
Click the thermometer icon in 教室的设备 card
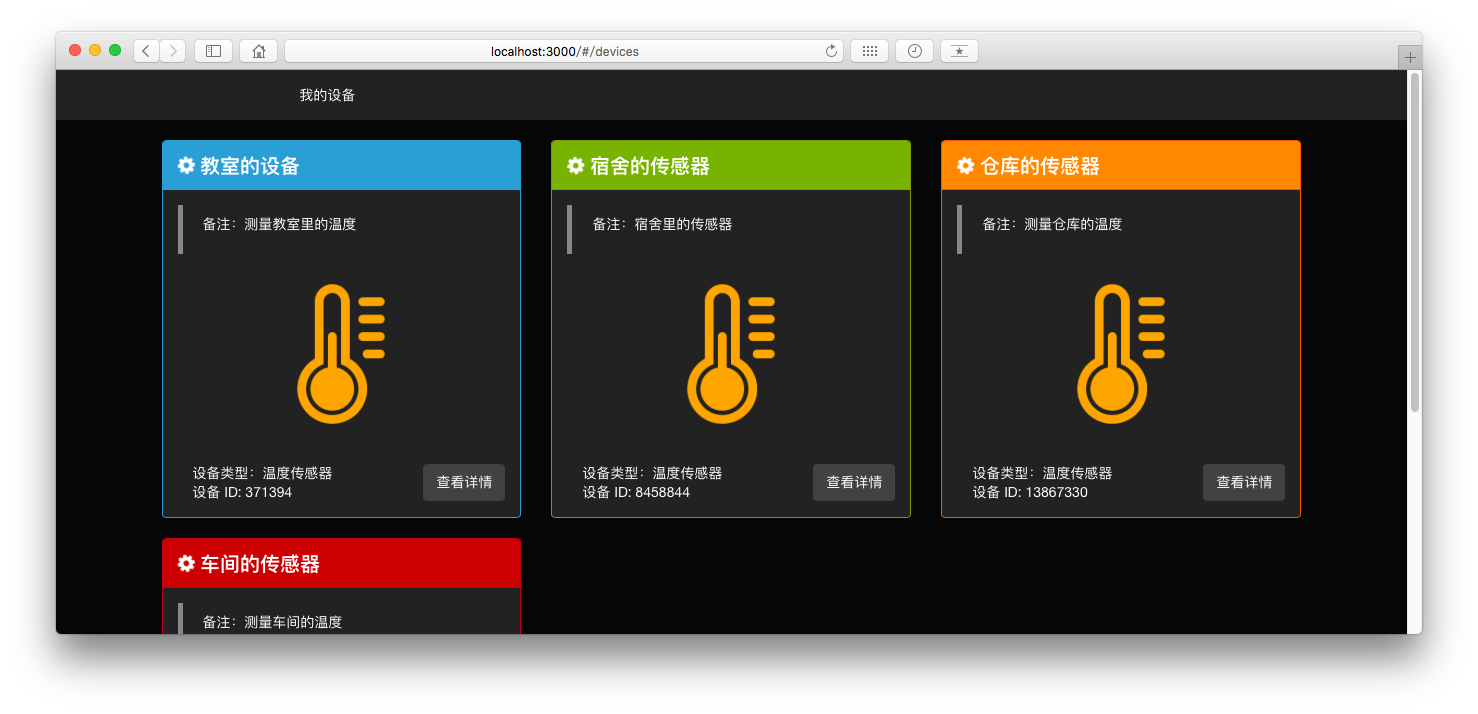pyautogui.click(x=341, y=354)
